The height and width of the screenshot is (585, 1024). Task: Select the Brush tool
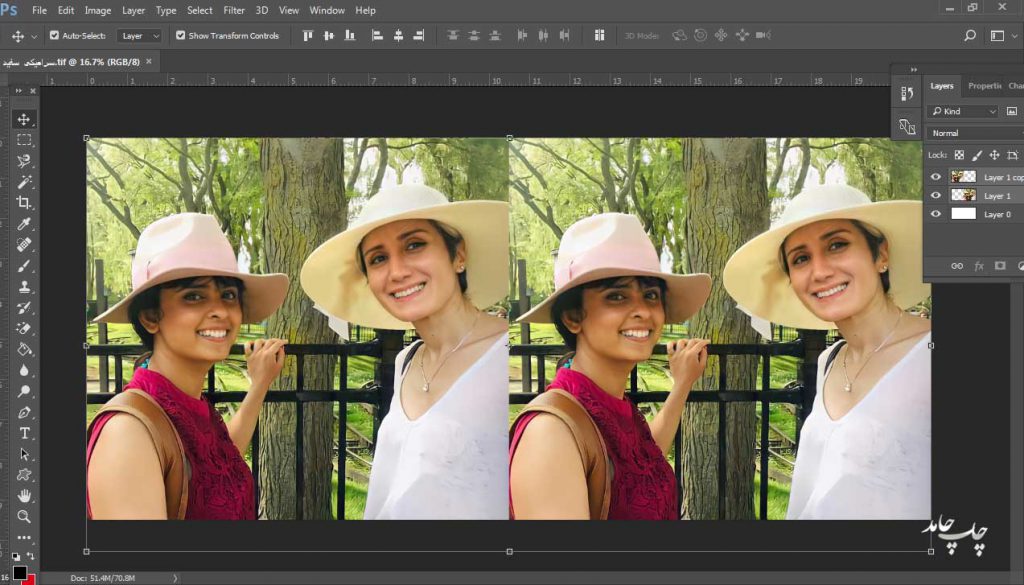(24, 266)
